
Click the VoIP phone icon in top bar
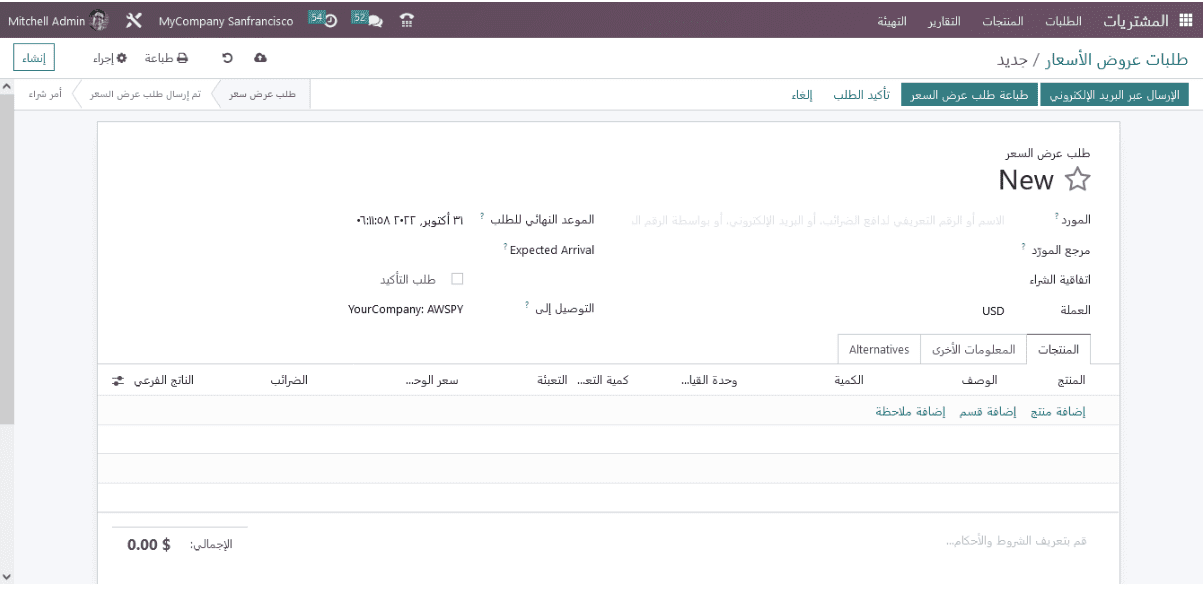[x=407, y=21]
